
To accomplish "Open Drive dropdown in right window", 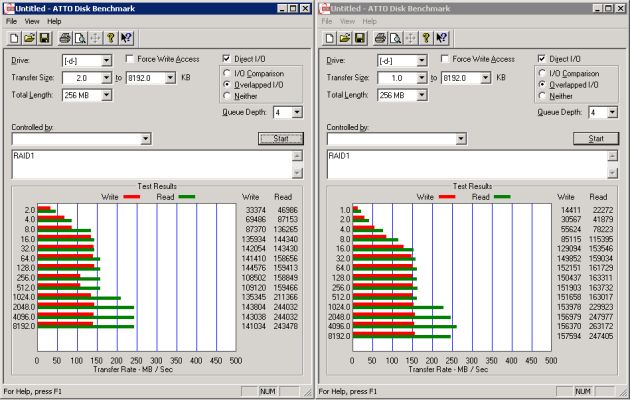I will point(421,61).
